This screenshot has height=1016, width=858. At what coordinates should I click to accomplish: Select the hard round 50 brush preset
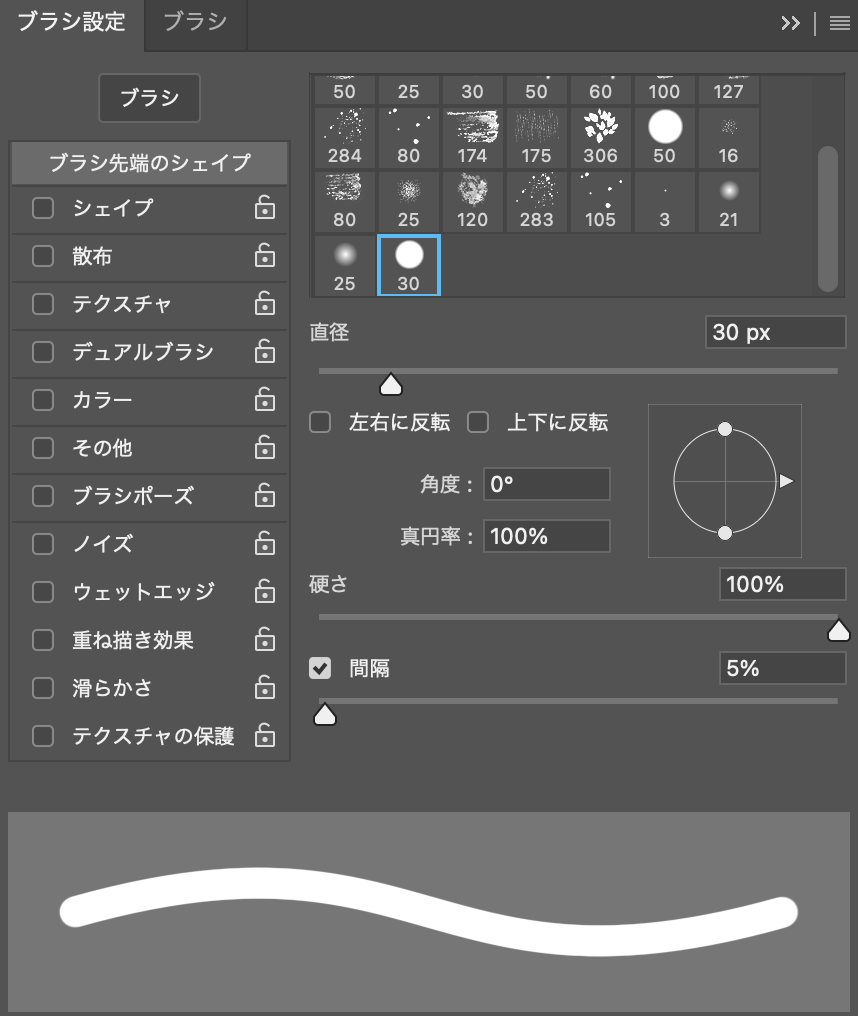coord(664,137)
